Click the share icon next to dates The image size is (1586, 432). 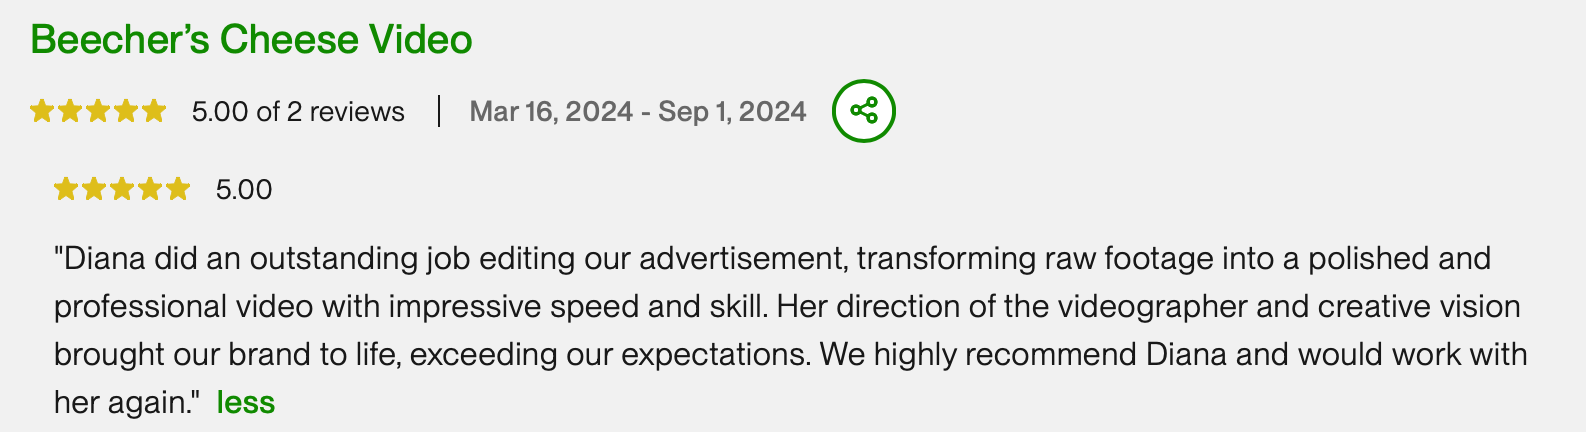click(x=863, y=111)
